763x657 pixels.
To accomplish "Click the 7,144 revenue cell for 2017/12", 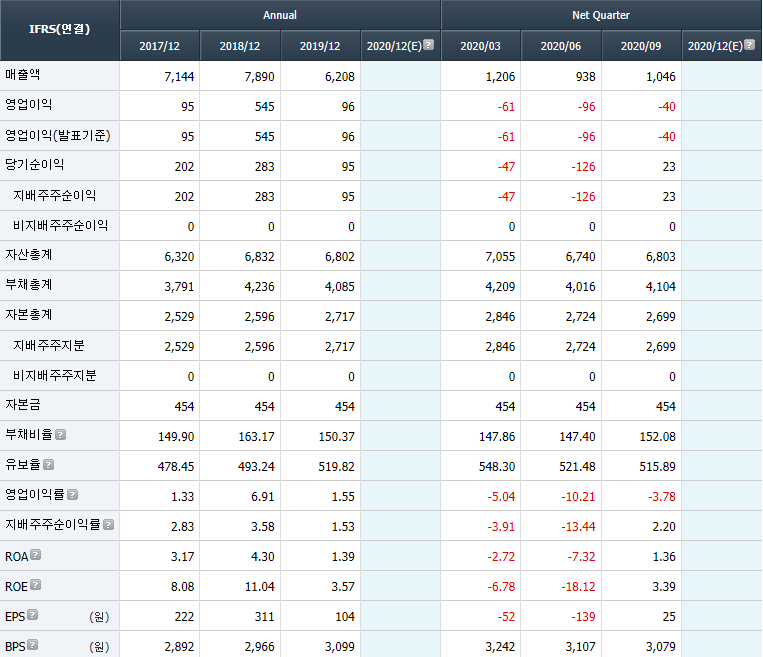I will (x=179, y=76).
